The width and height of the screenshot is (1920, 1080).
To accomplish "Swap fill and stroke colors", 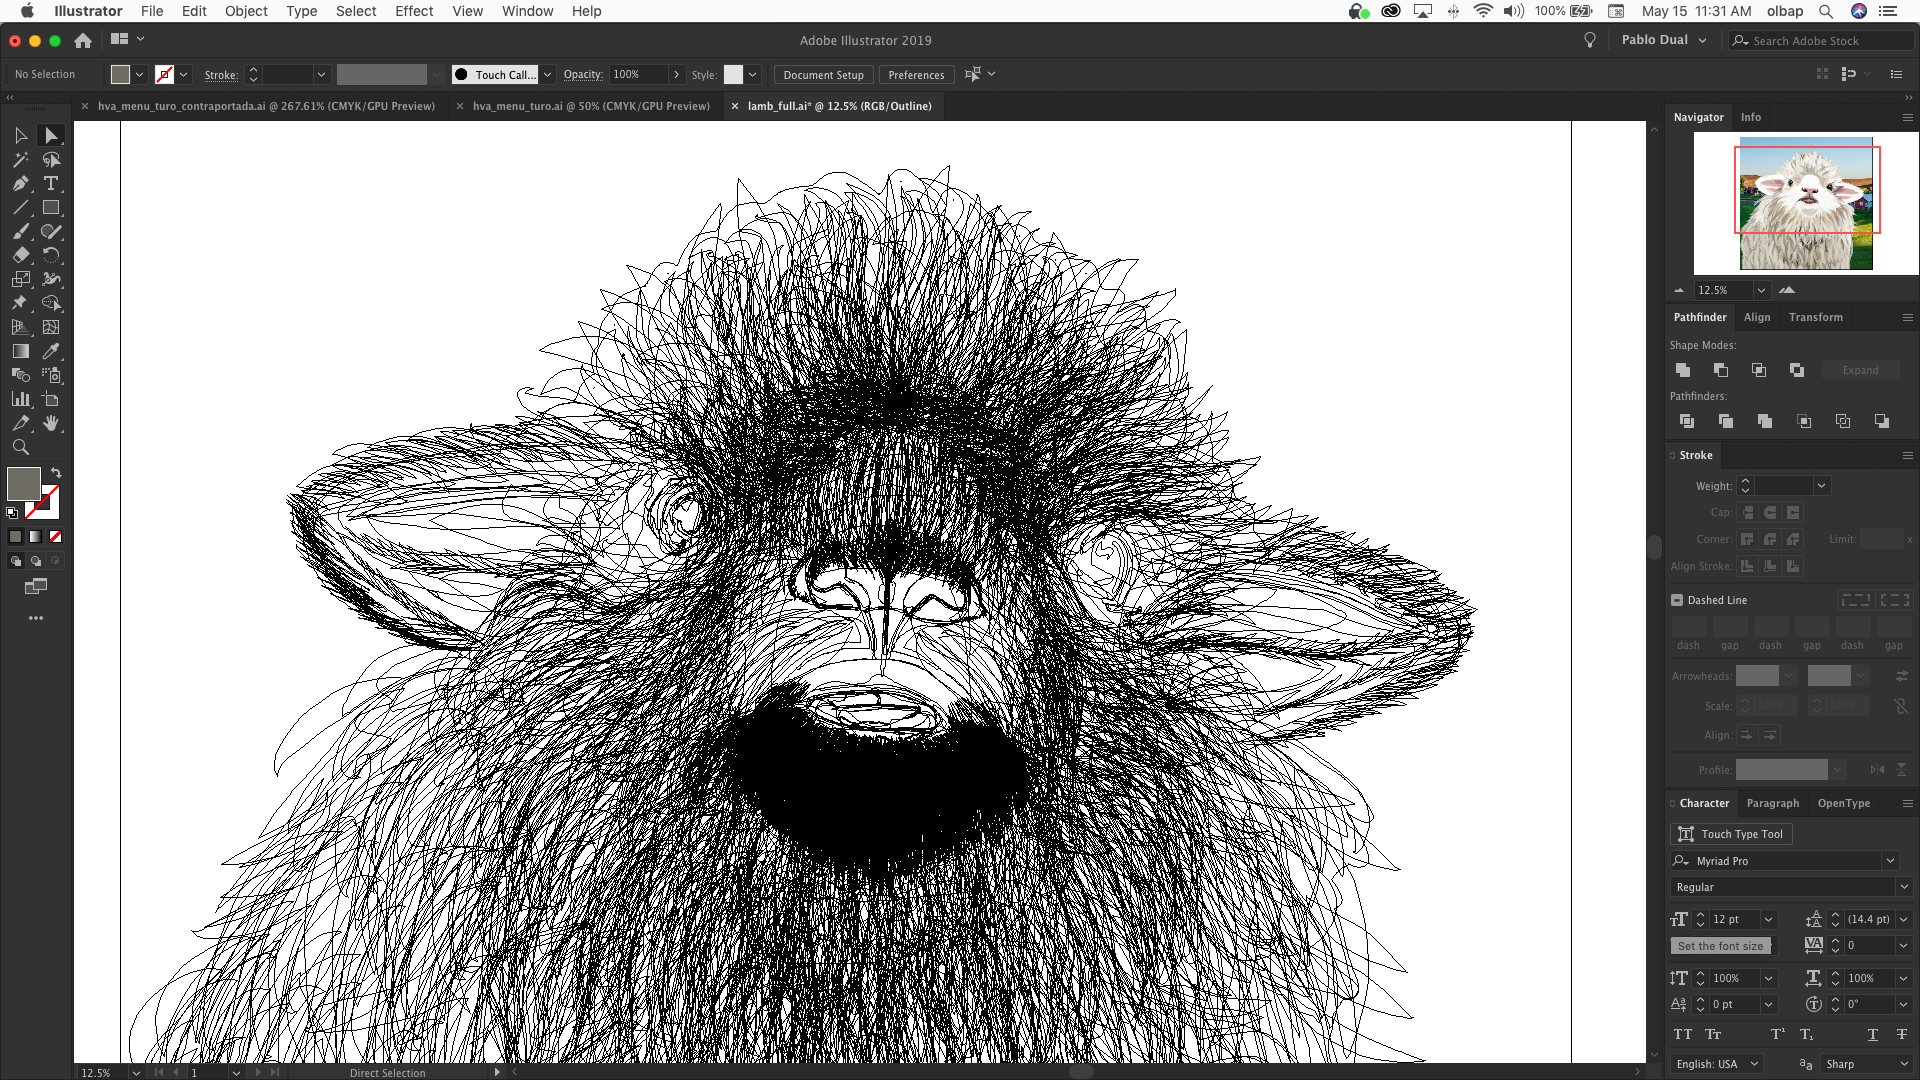I will coord(56,472).
